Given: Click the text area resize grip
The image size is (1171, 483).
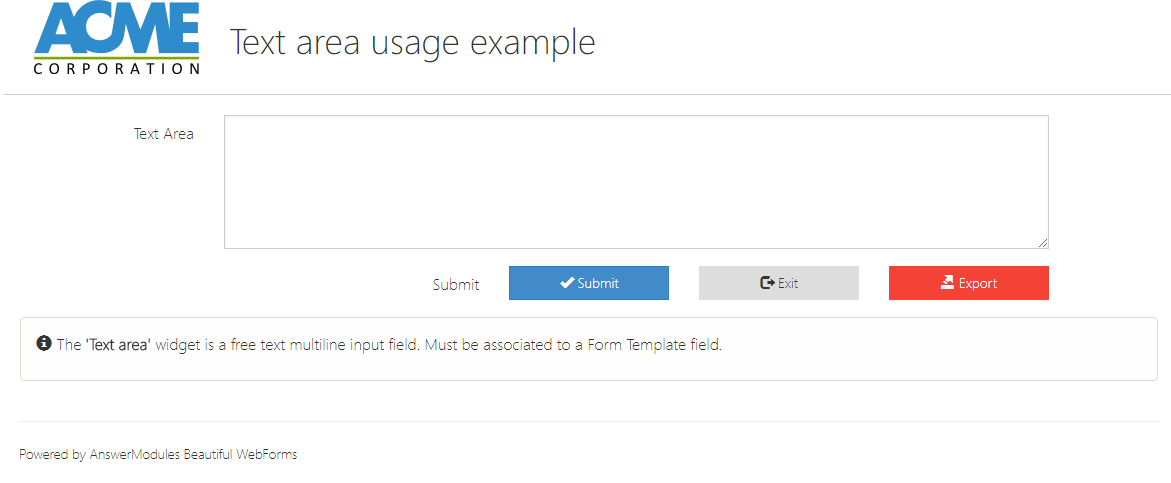Looking at the screenshot, I should (1043, 243).
